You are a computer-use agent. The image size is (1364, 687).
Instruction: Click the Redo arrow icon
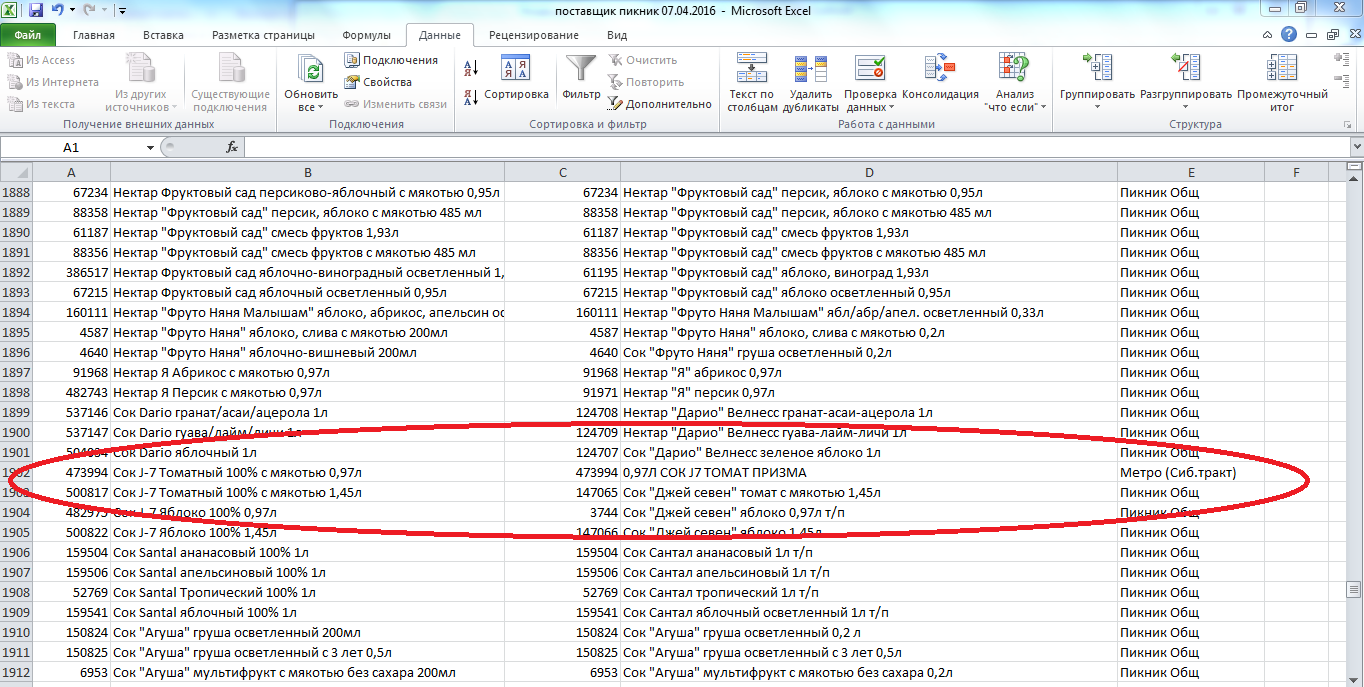click(x=90, y=11)
